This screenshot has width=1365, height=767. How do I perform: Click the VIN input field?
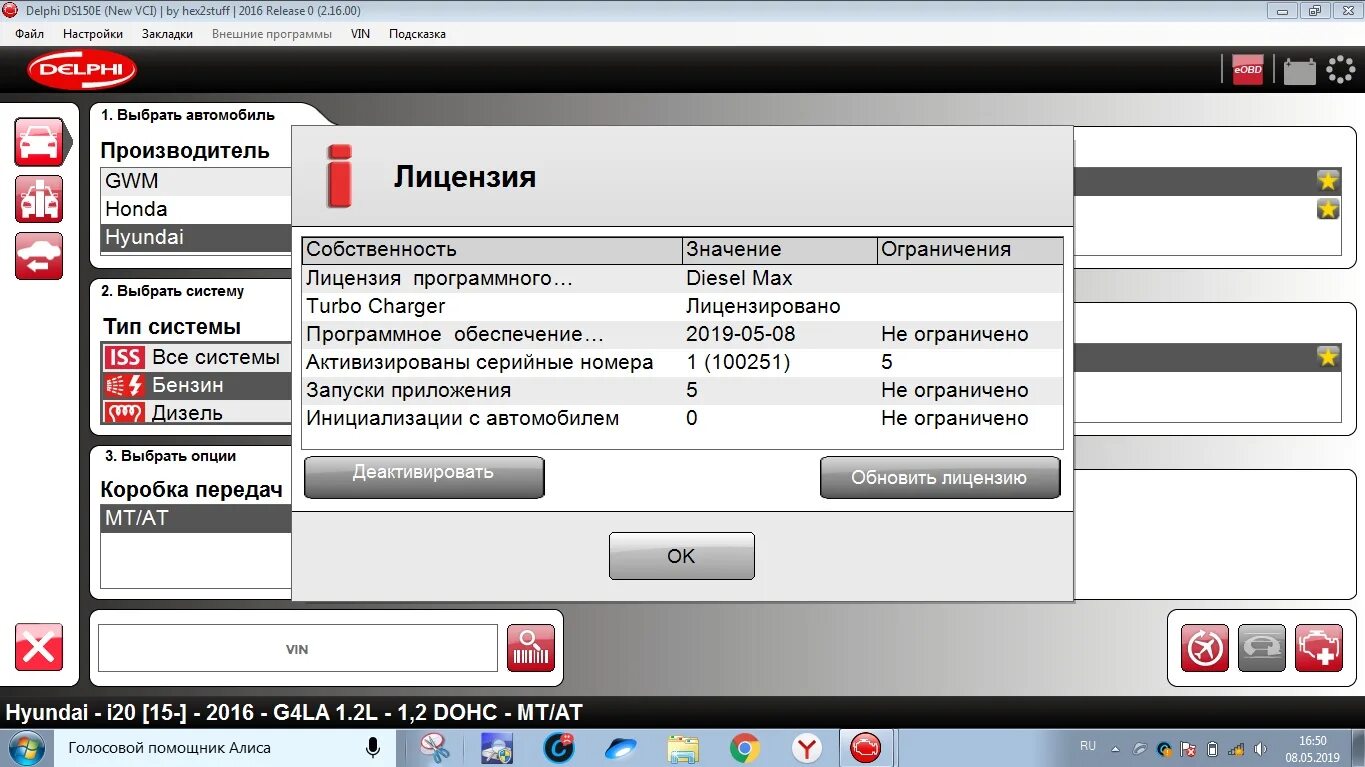point(297,649)
